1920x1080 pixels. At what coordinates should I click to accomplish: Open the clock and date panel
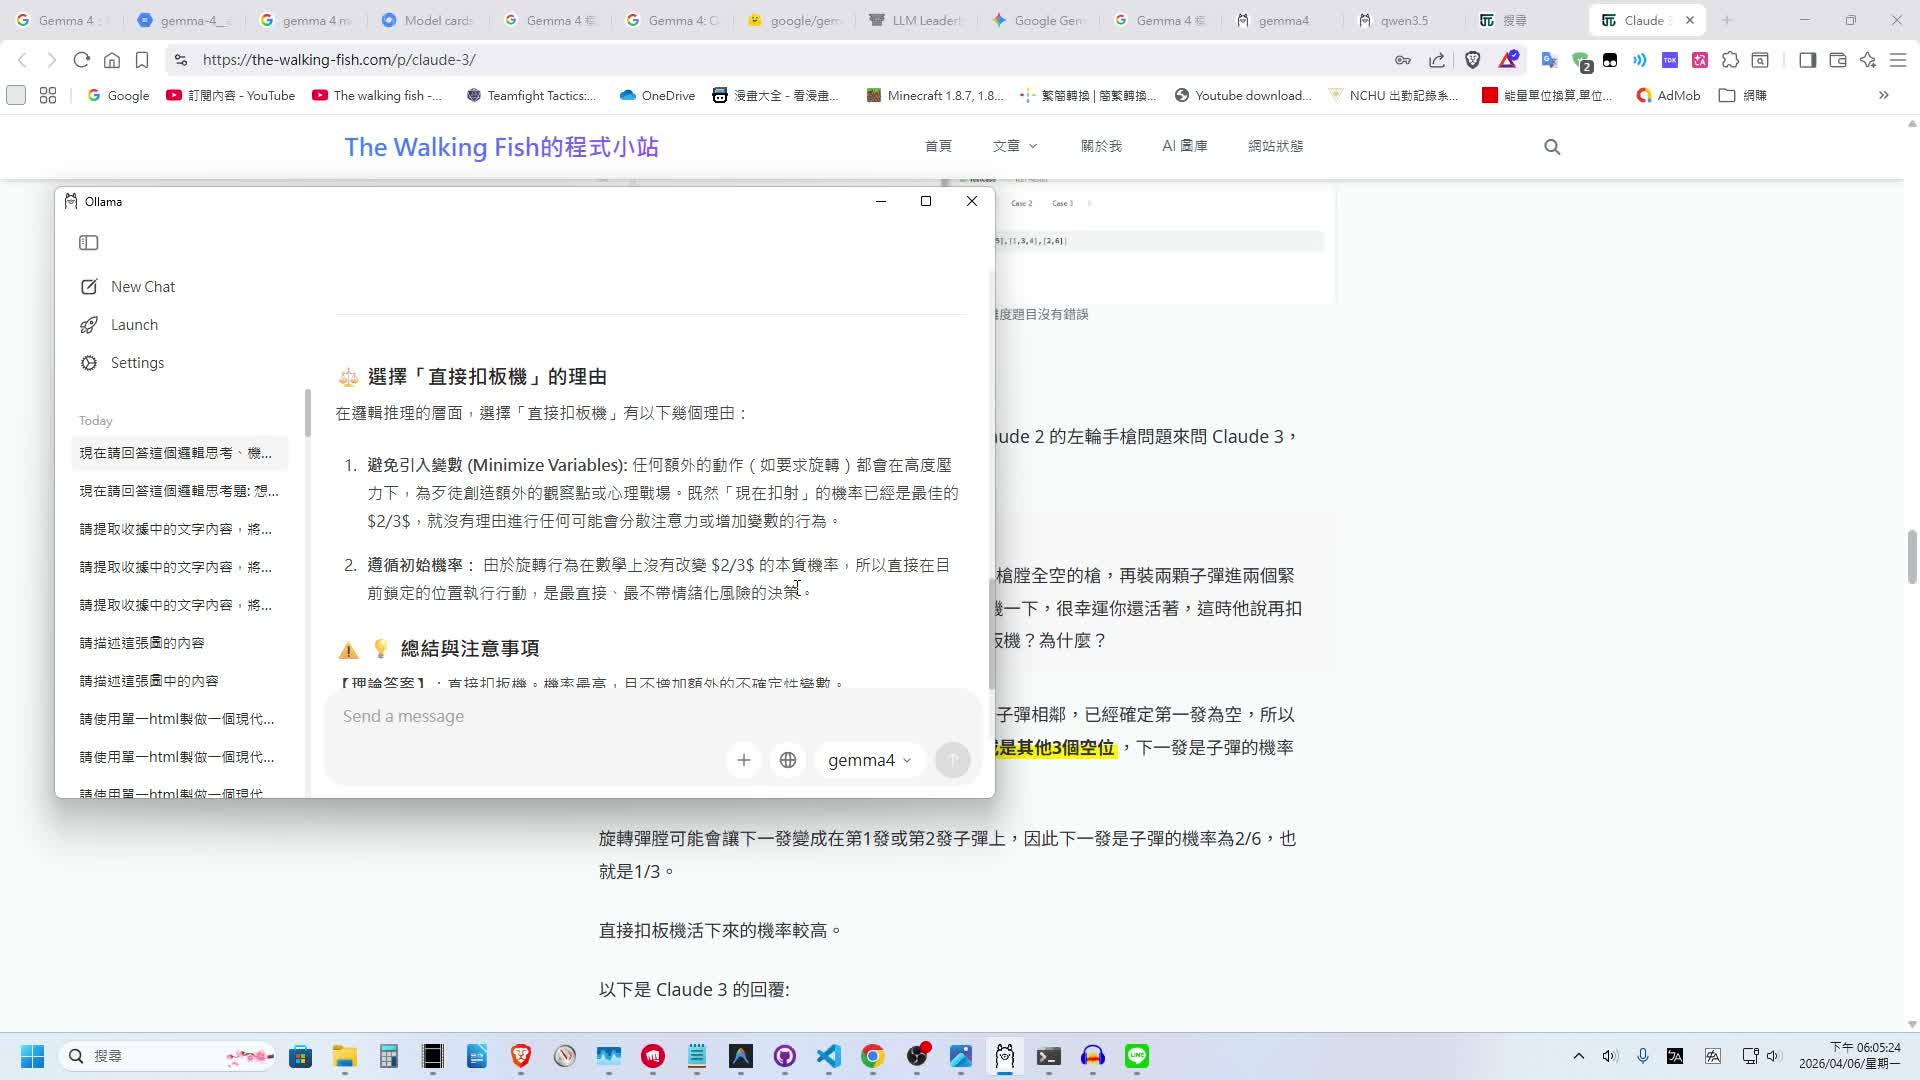(1850, 1056)
